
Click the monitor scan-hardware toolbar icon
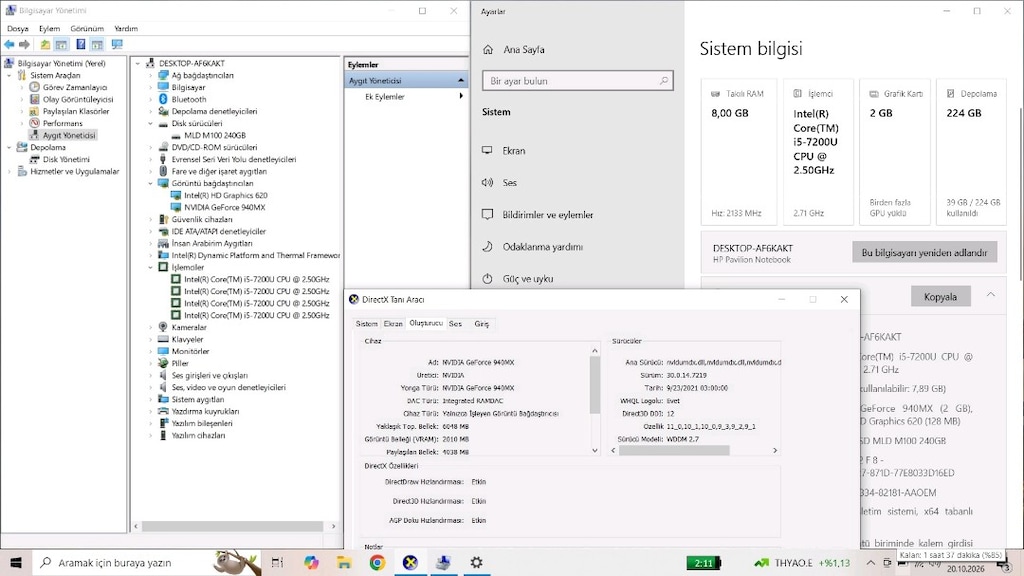[x=117, y=44]
